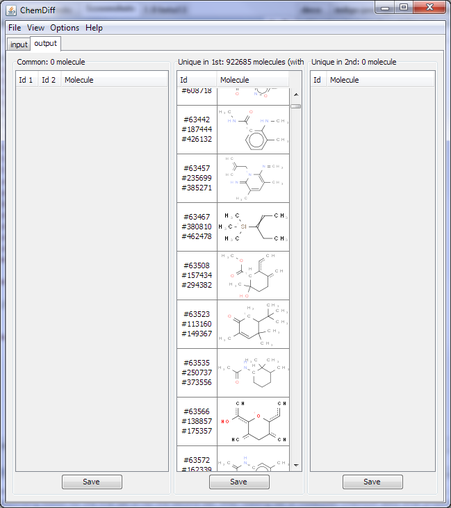Click the ChemDiff Java app icon
The width and height of the screenshot is (451, 508).
(x=11, y=10)
